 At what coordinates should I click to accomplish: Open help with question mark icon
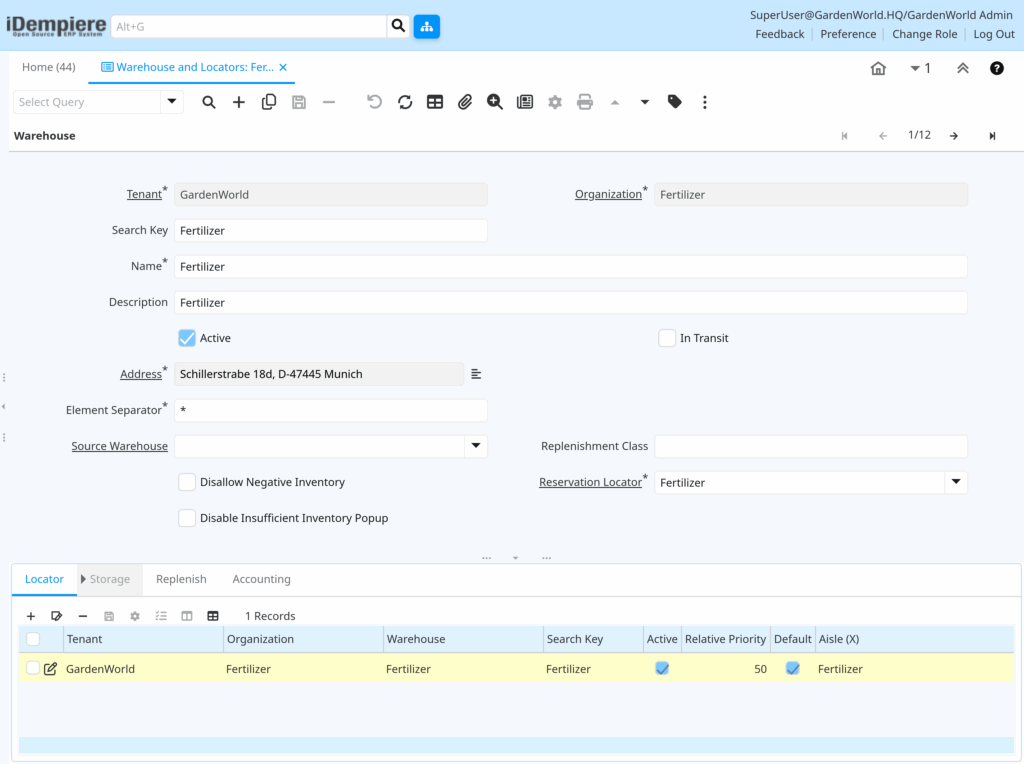click(997, 68)
